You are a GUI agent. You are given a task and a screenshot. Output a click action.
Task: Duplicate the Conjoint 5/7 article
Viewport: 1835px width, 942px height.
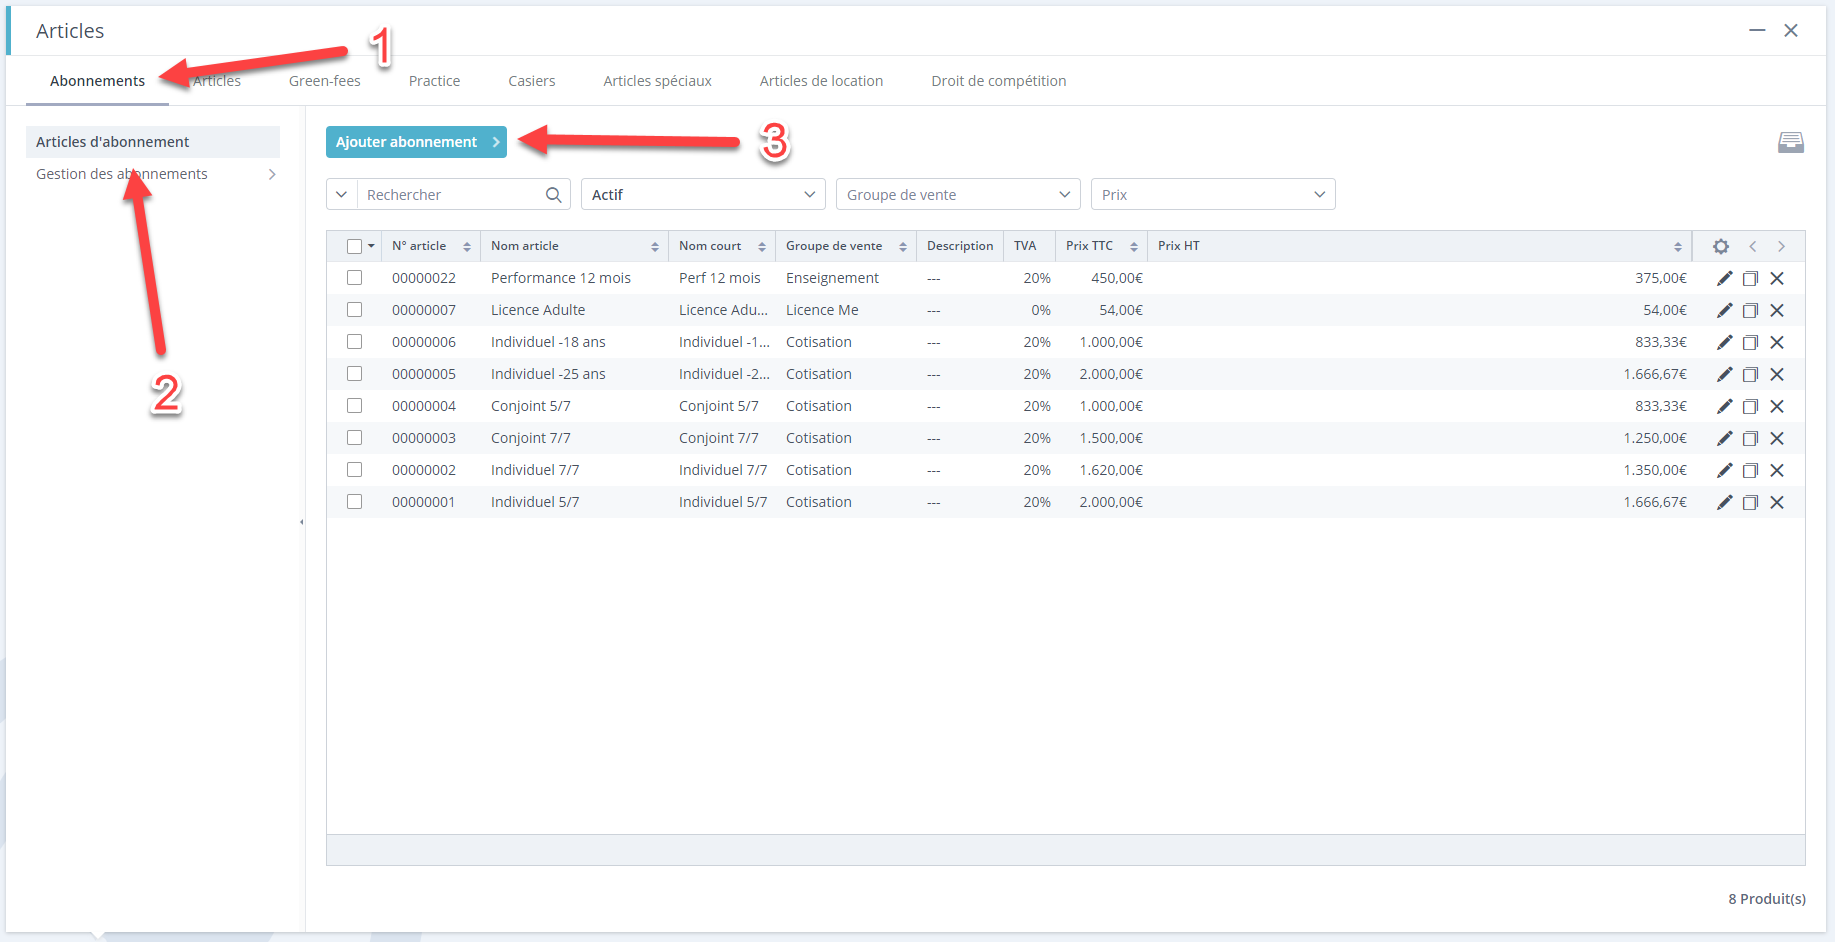pos(1750,406)
